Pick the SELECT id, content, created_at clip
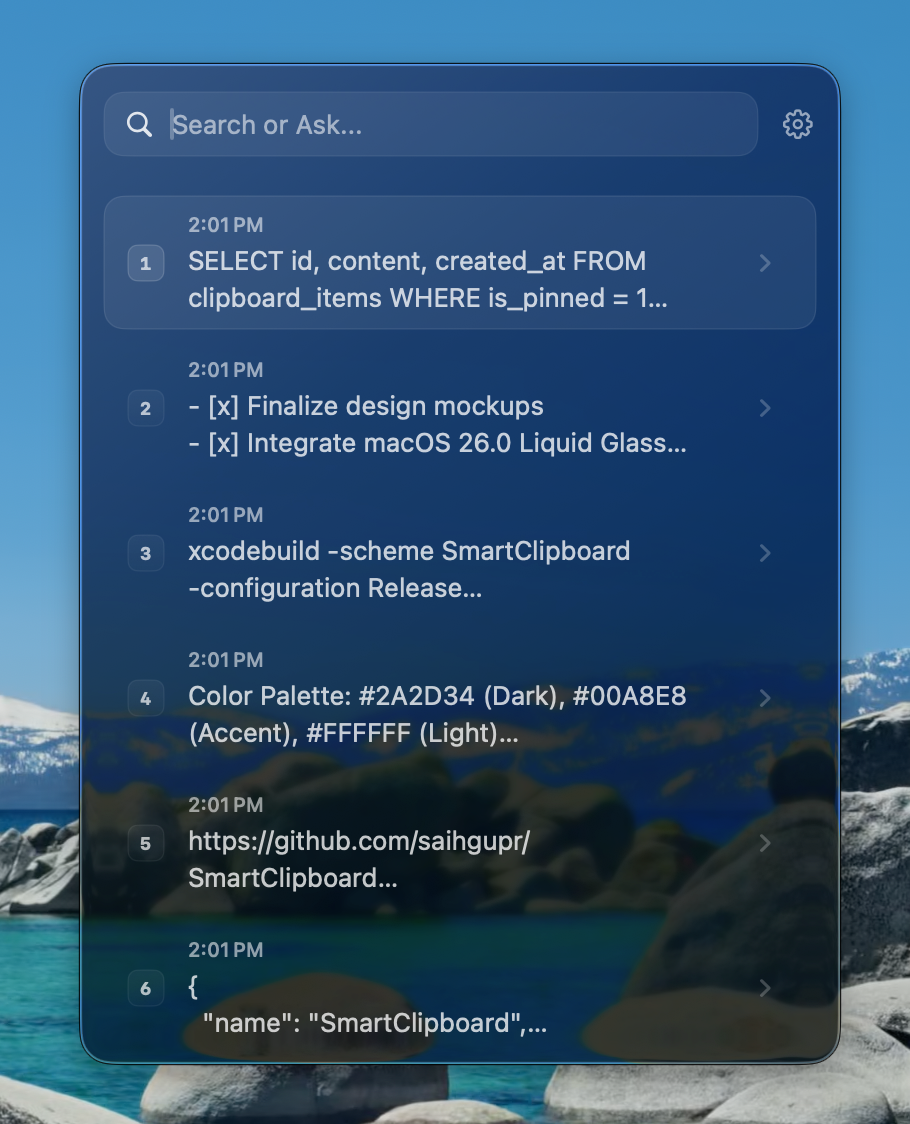 coord(460,262)
